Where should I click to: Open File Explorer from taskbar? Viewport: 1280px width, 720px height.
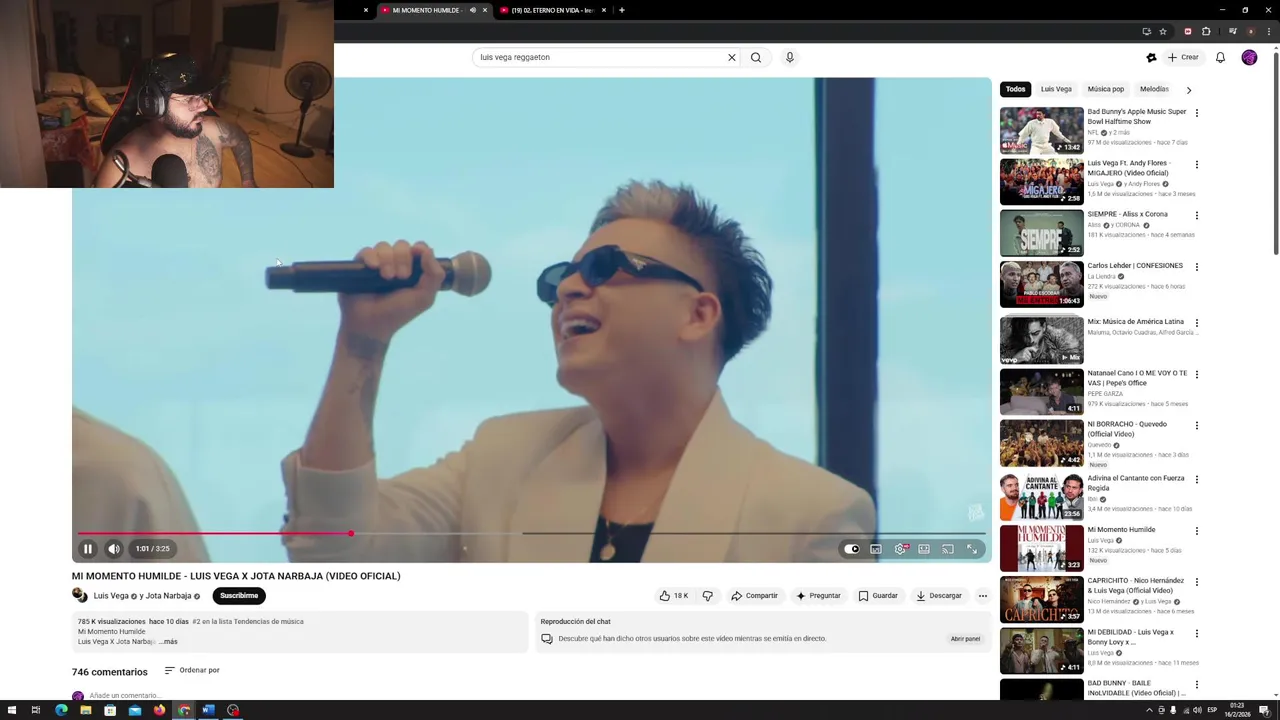[x=86, y=711]
